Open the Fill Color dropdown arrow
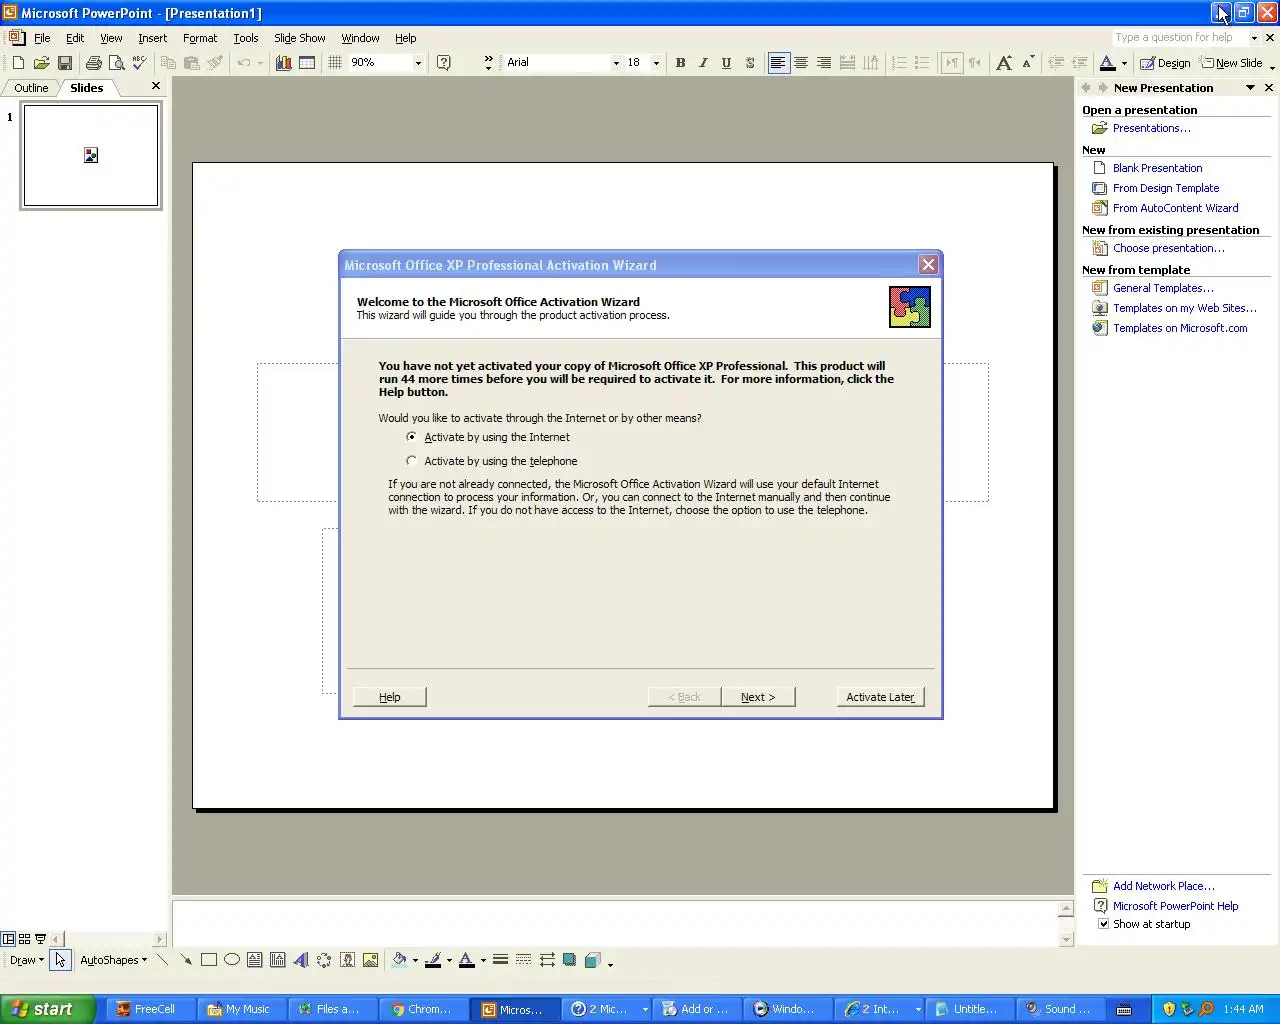This screenshot has height=1024, width=1280. tap(415, 960)
